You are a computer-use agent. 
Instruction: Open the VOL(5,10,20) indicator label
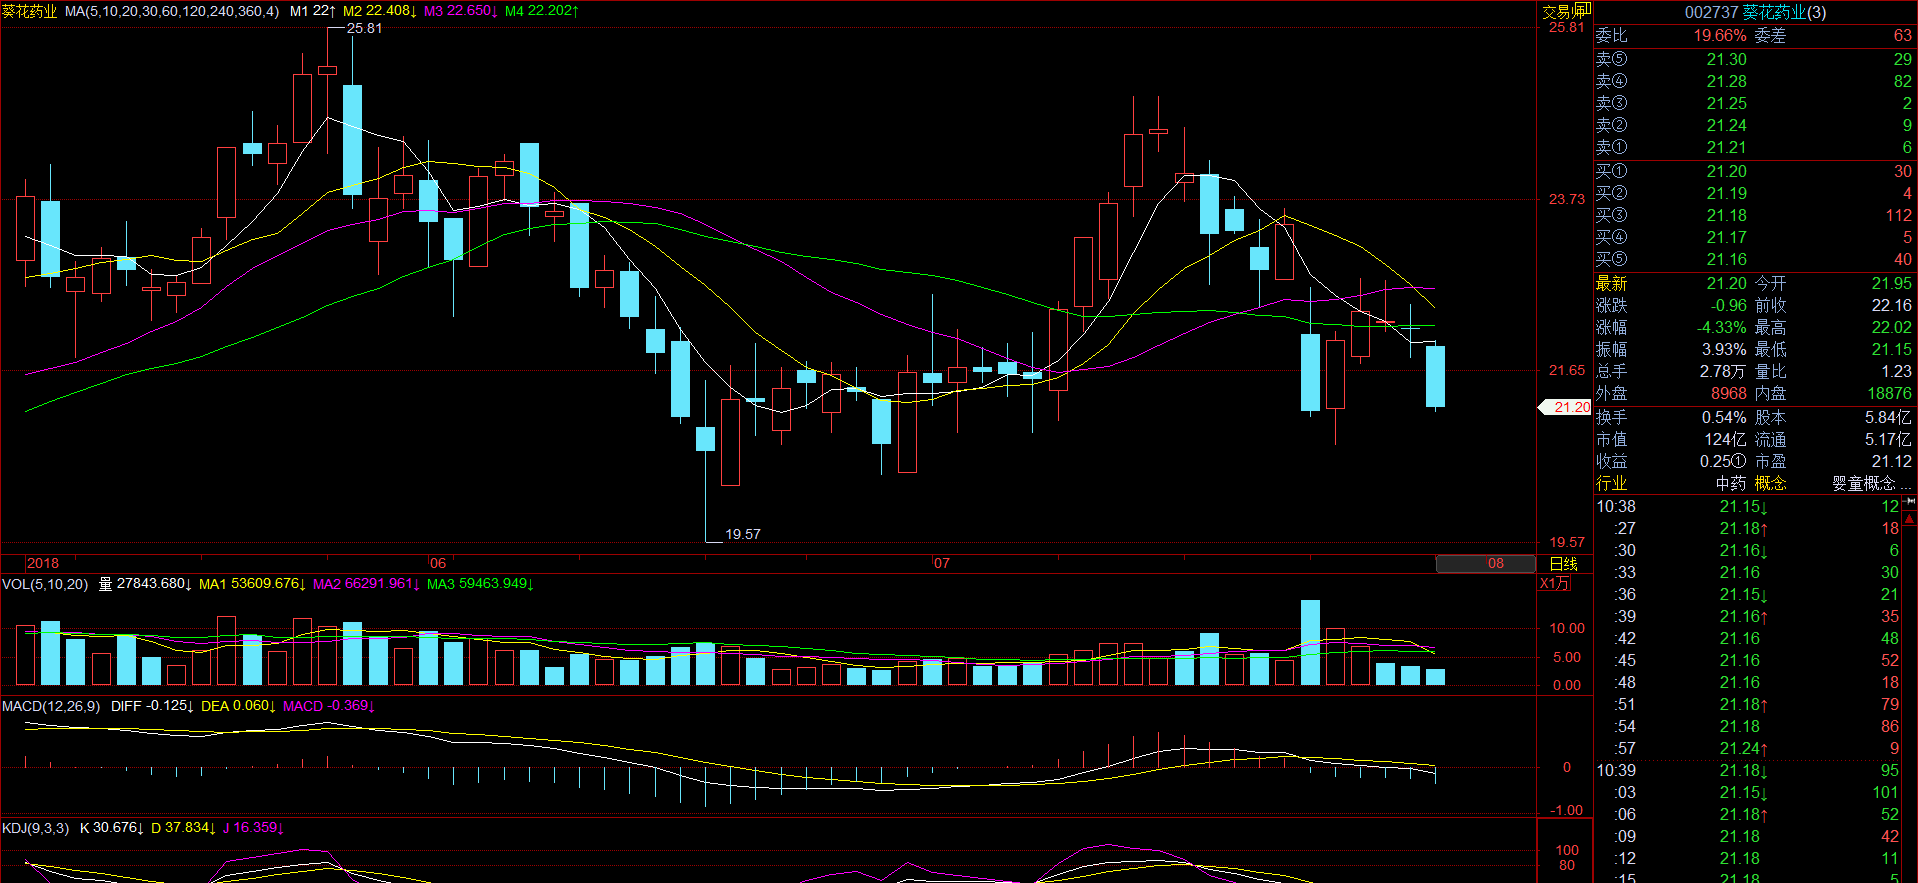pos(45,584)
